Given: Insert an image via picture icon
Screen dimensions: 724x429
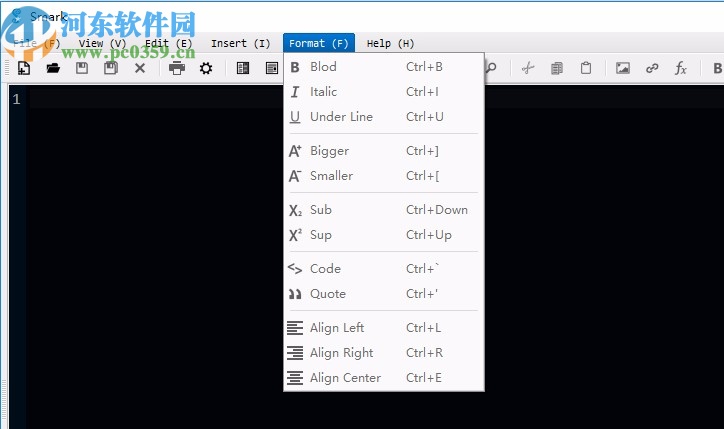Looking at the screenshot, I should 623,68.
